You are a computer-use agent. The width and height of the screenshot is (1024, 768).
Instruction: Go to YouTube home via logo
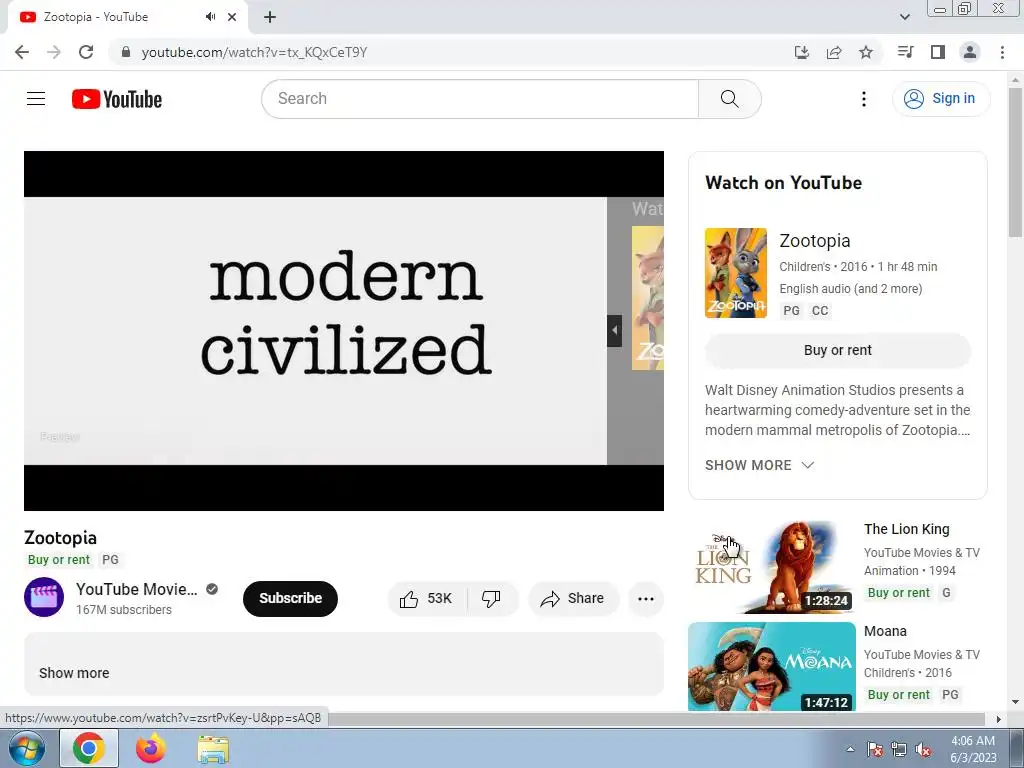pos(117,99)
